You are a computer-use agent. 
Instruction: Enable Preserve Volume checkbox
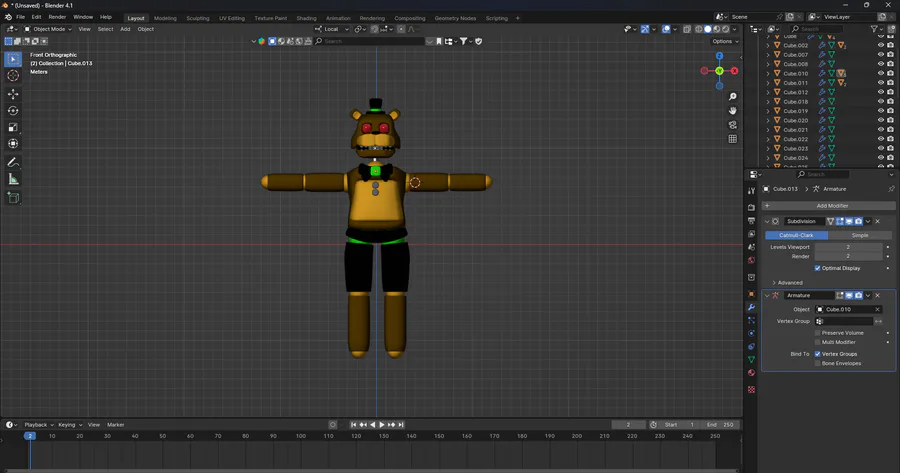(x=817, y=333)
